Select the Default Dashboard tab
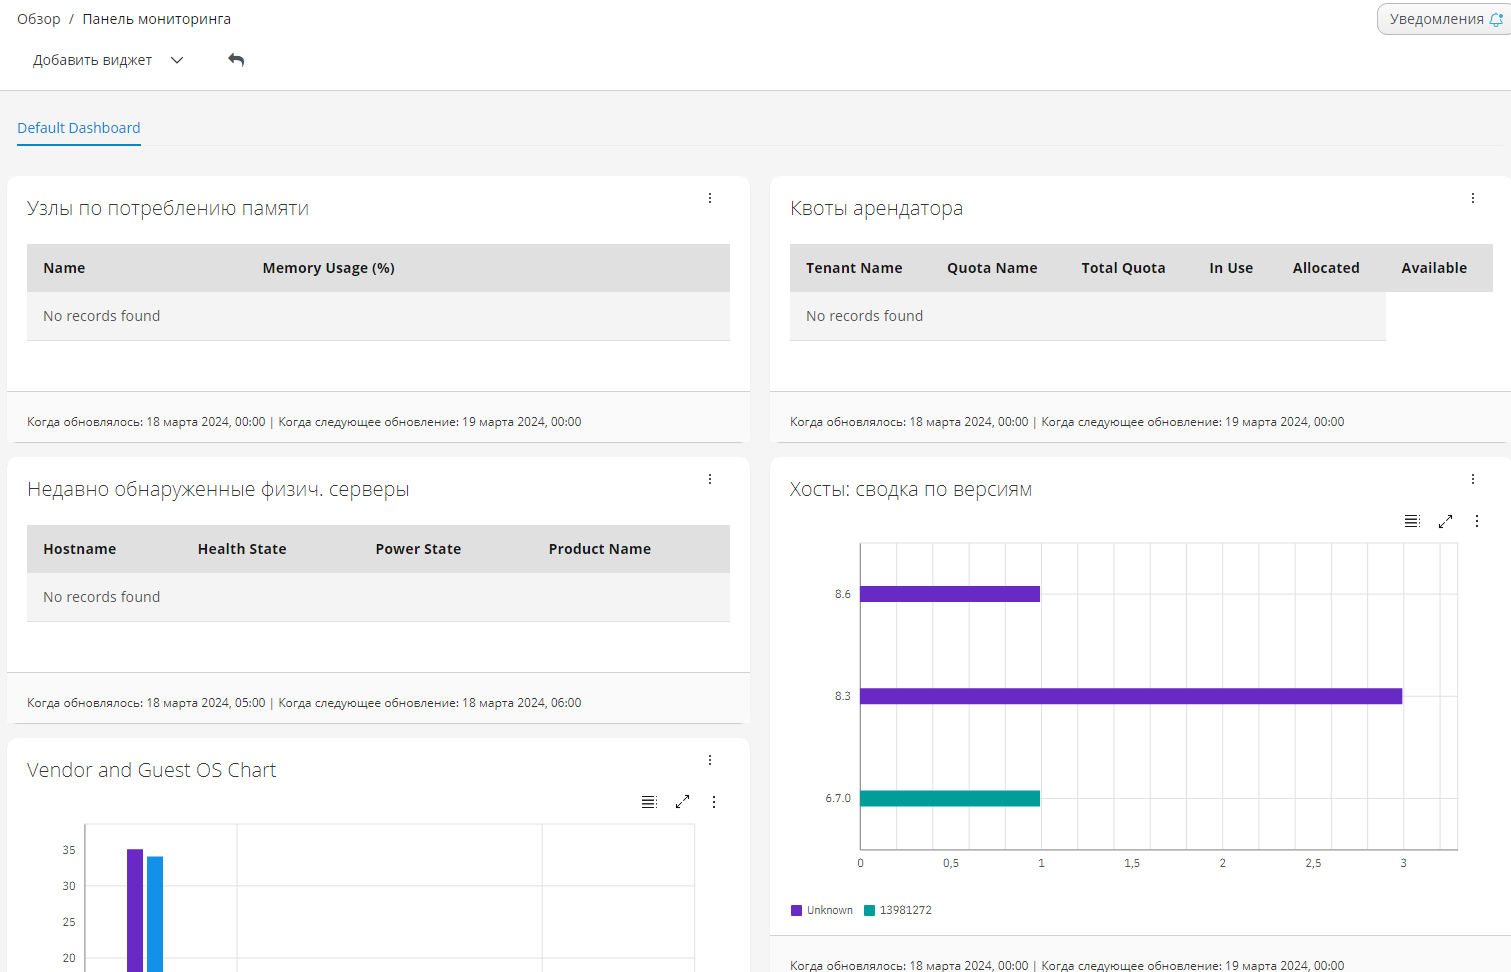The height and width of the screenshot is (972, 1511). click(x=79, y=128)
